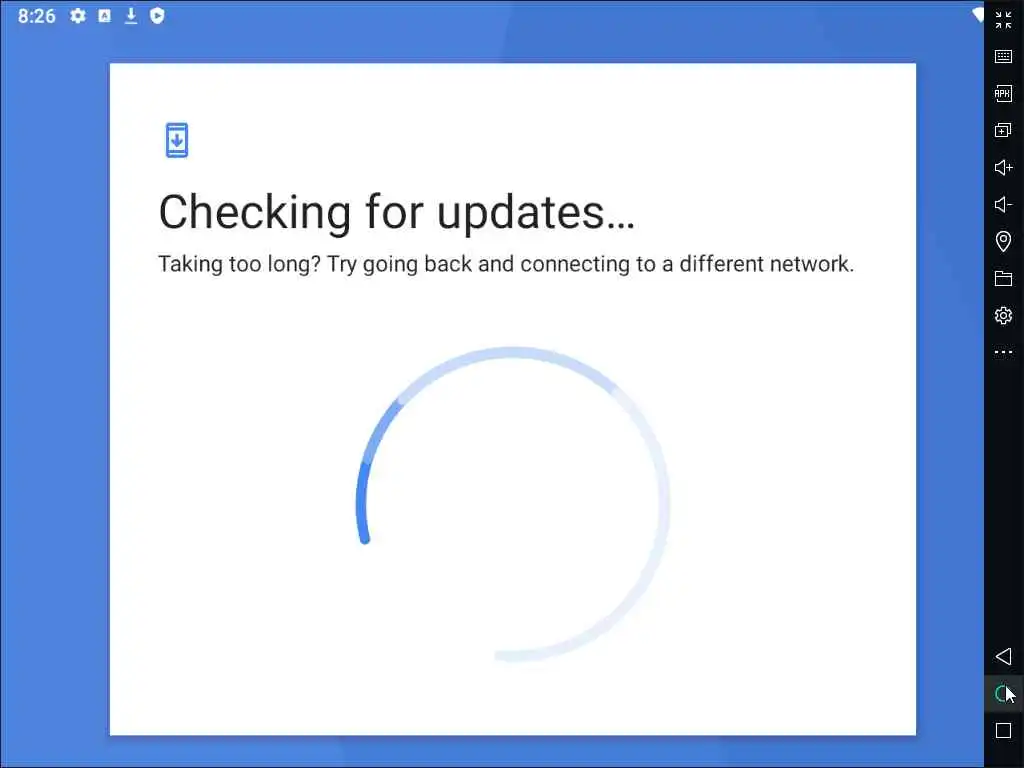Click settings gear in status bar
The height and width of the screenshot is (768, 1024).
tap(78, 16)
